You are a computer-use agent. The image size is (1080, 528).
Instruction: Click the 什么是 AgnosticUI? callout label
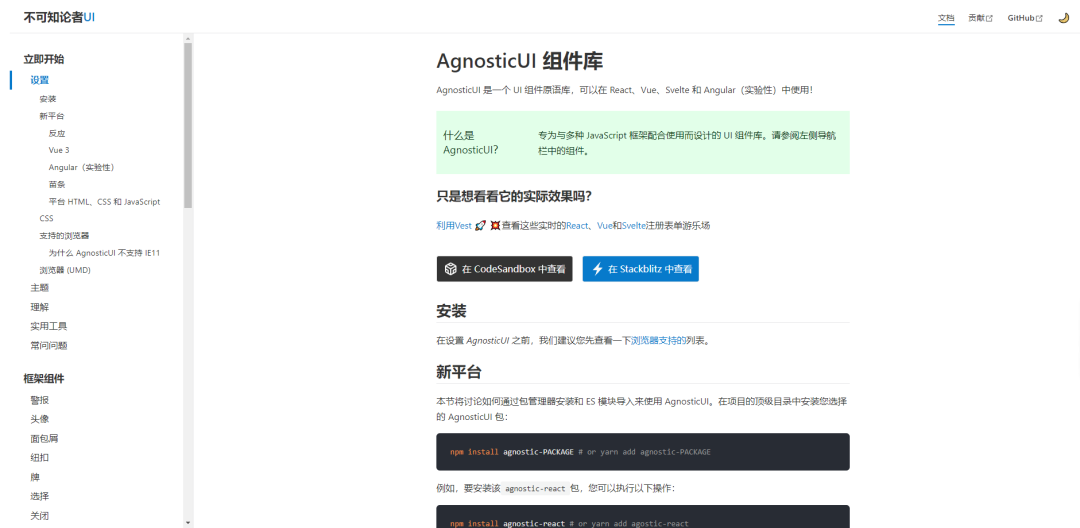pos(471,142)
